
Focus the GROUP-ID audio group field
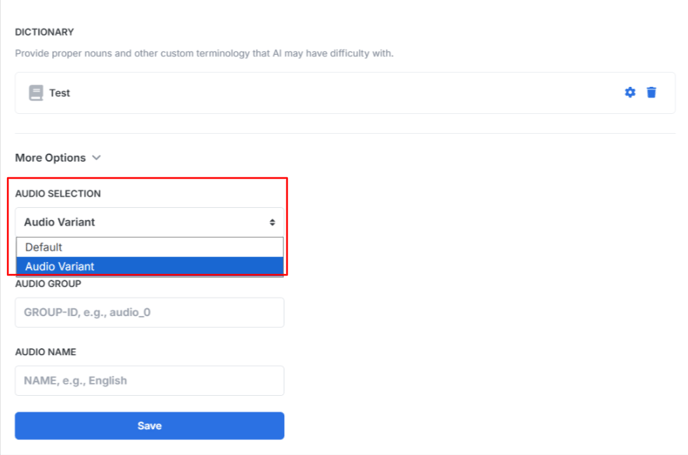[x=150, y=312]
